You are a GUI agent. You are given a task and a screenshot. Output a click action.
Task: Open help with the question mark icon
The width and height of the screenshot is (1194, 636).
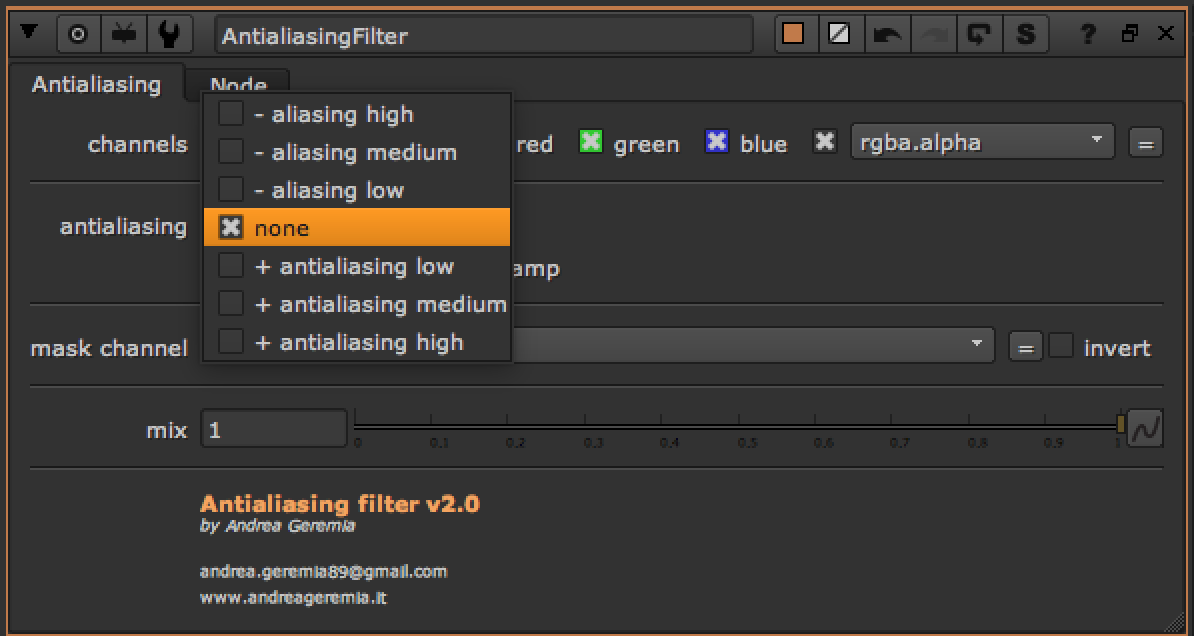coord(1088,34)
